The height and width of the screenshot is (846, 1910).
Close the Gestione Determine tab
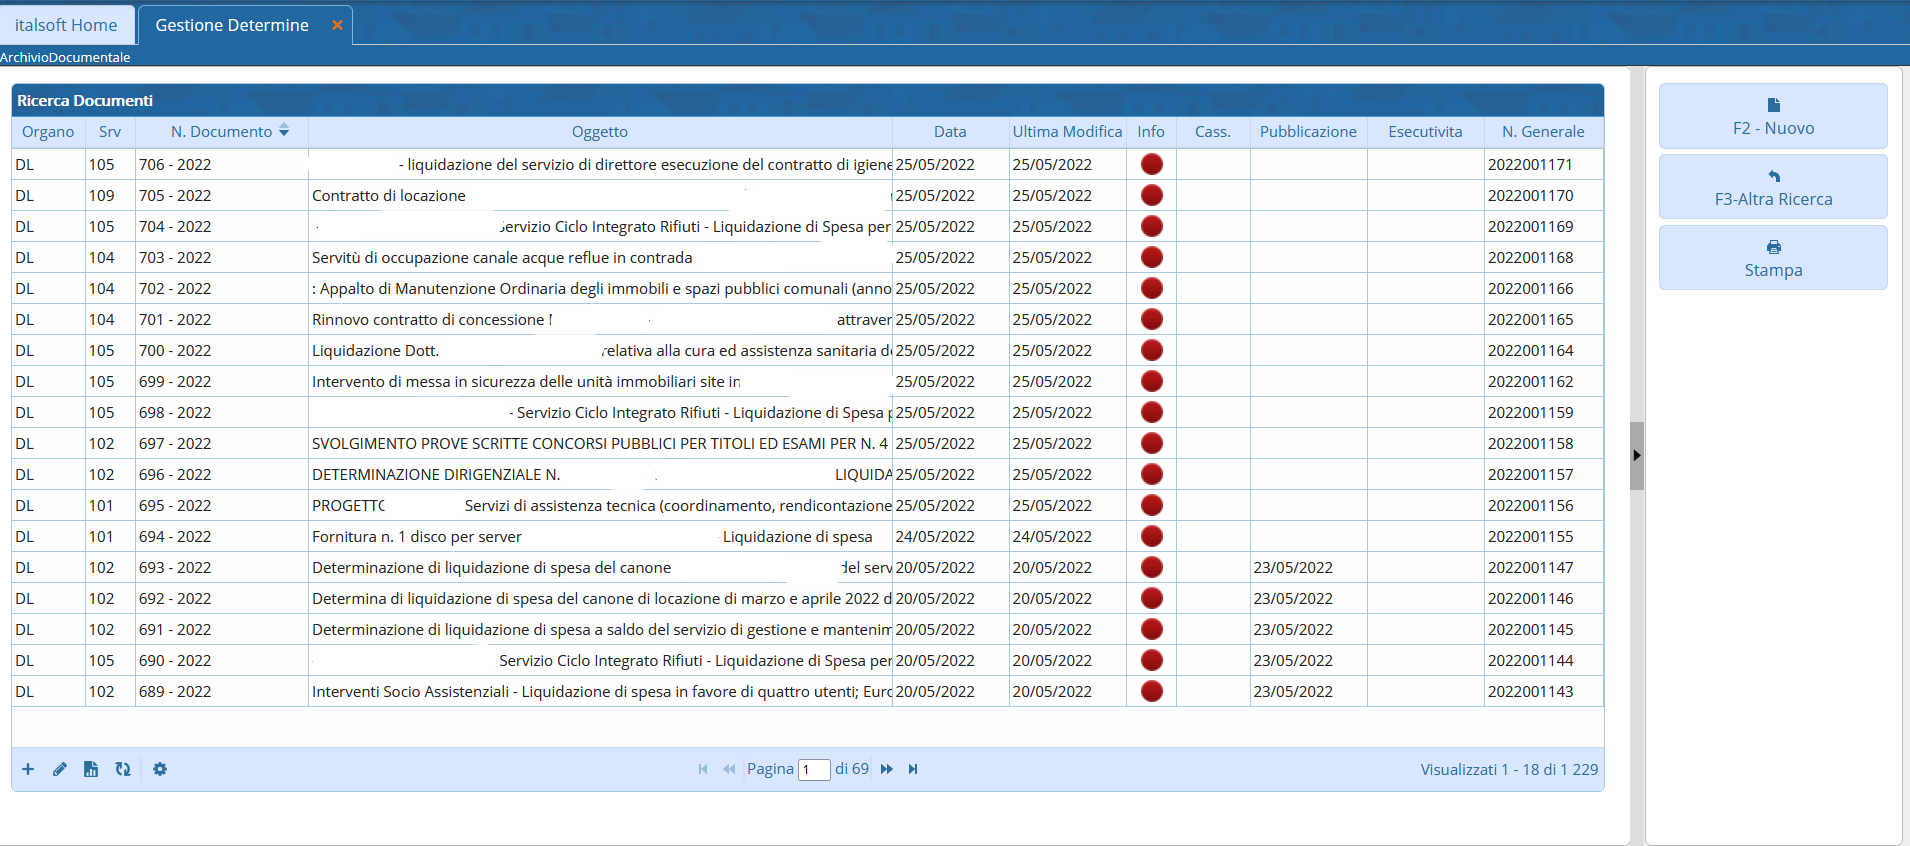click(x=337, y=25)
